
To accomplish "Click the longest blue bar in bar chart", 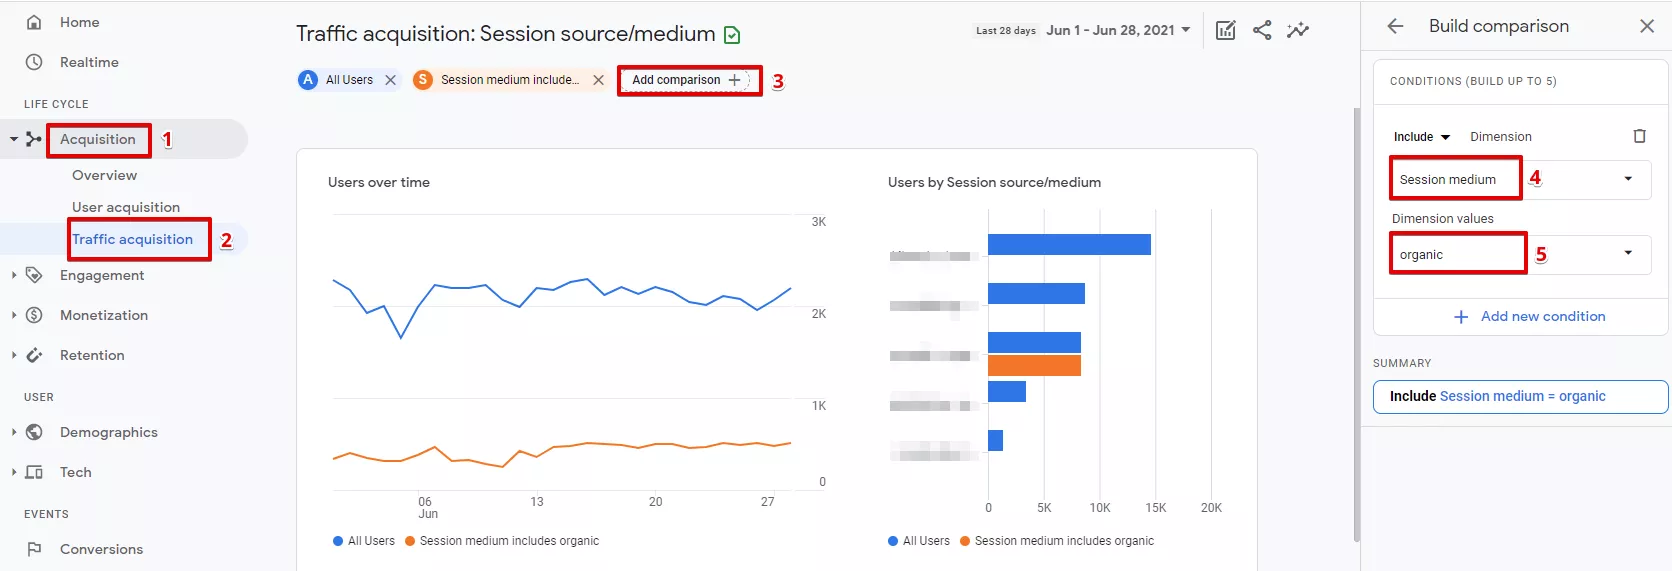I will click(1069, 244).
